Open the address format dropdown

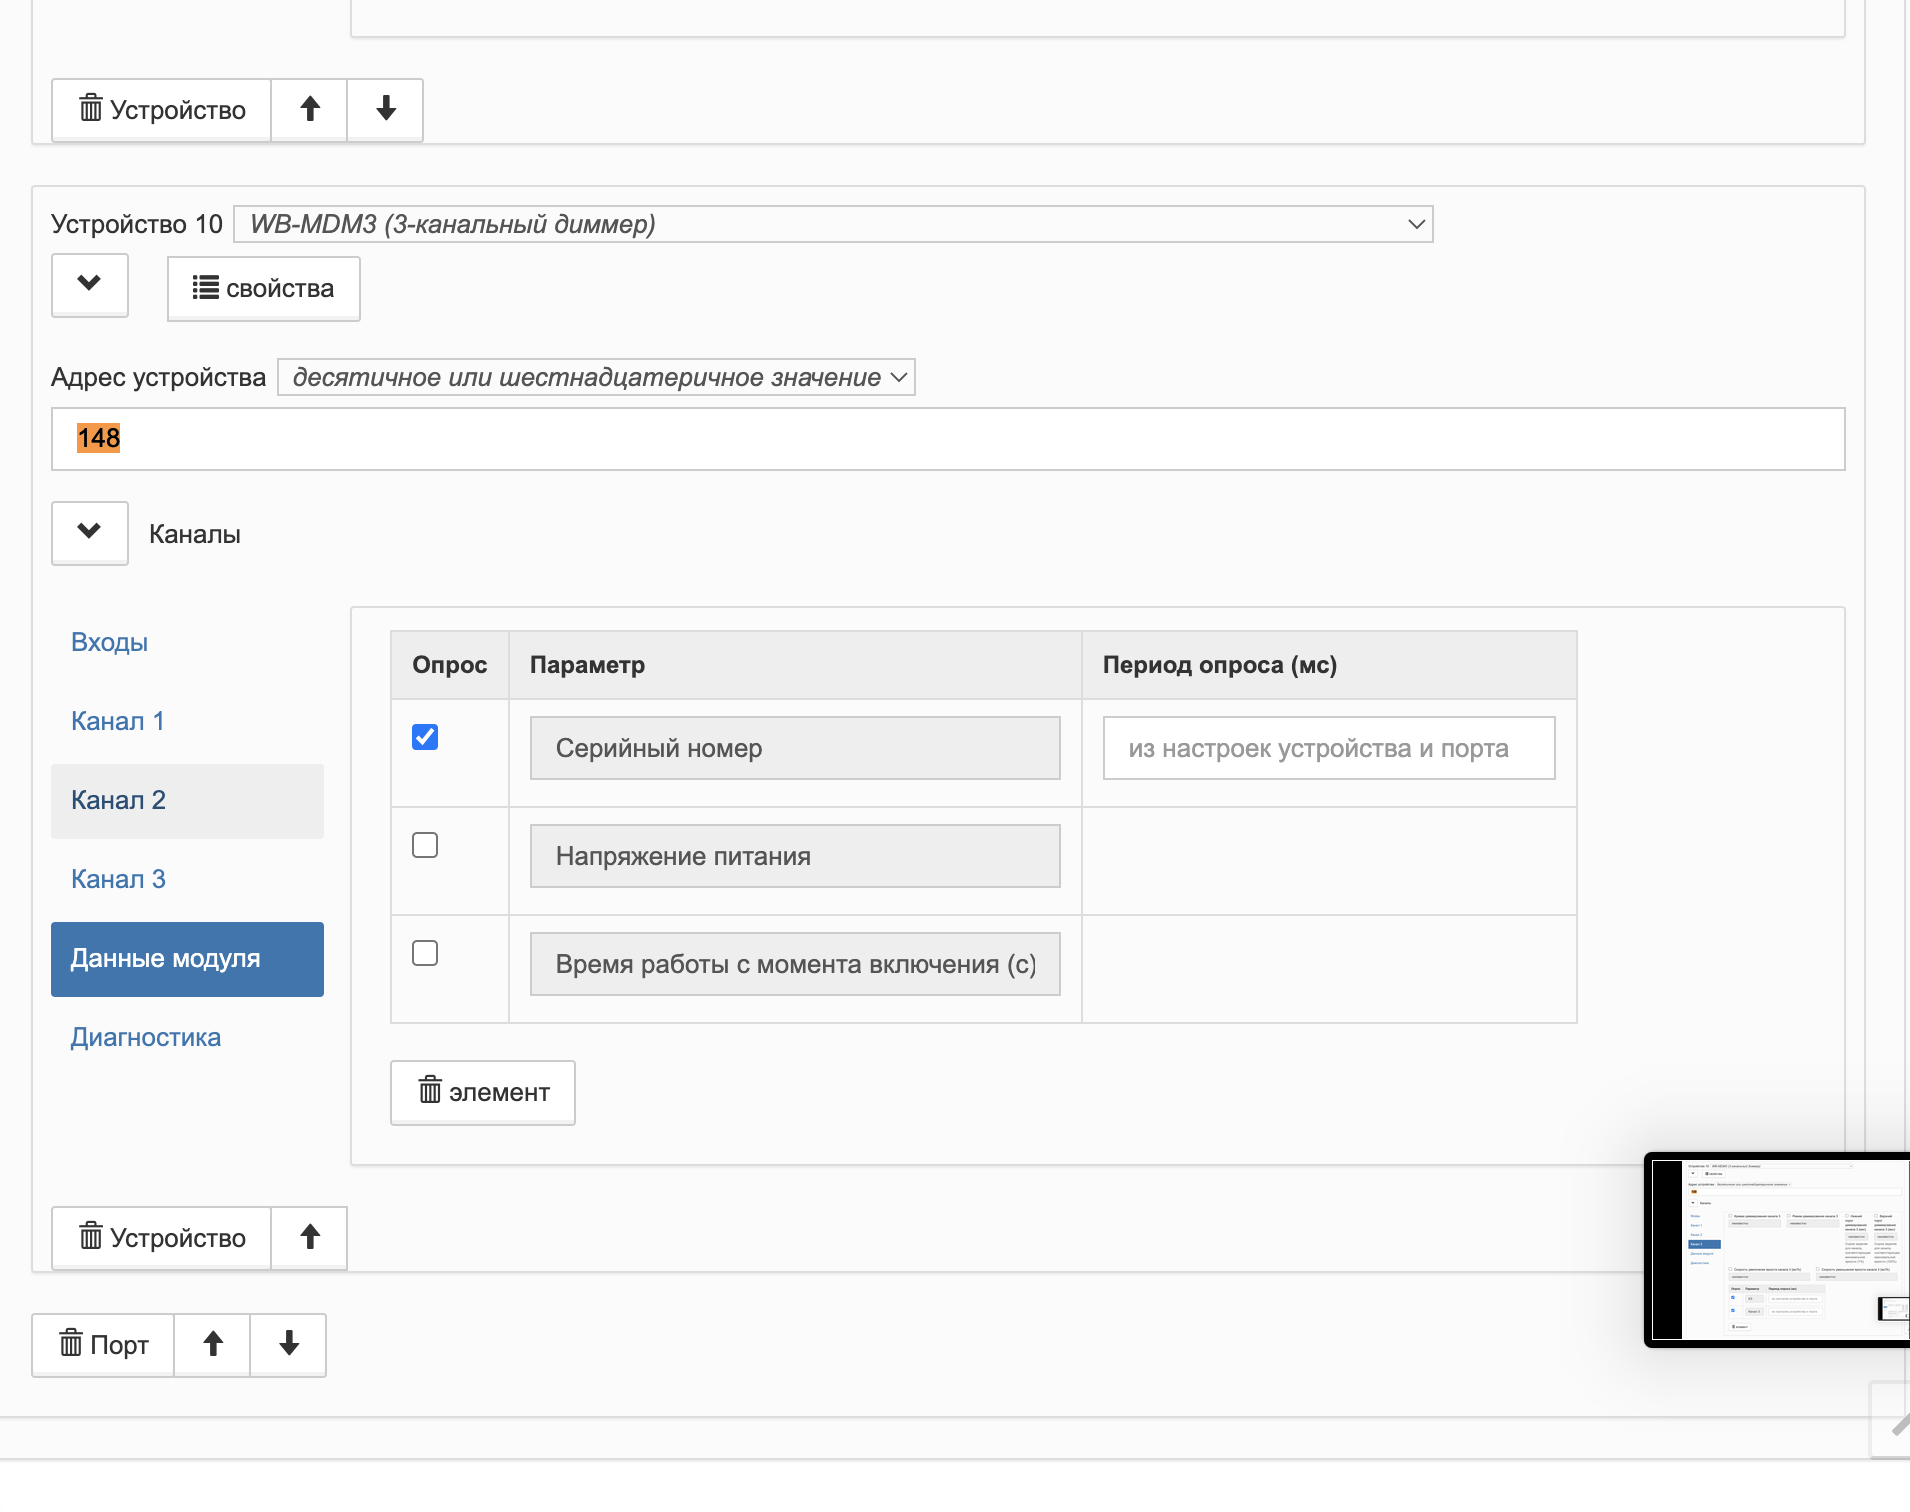click(597, 377)
